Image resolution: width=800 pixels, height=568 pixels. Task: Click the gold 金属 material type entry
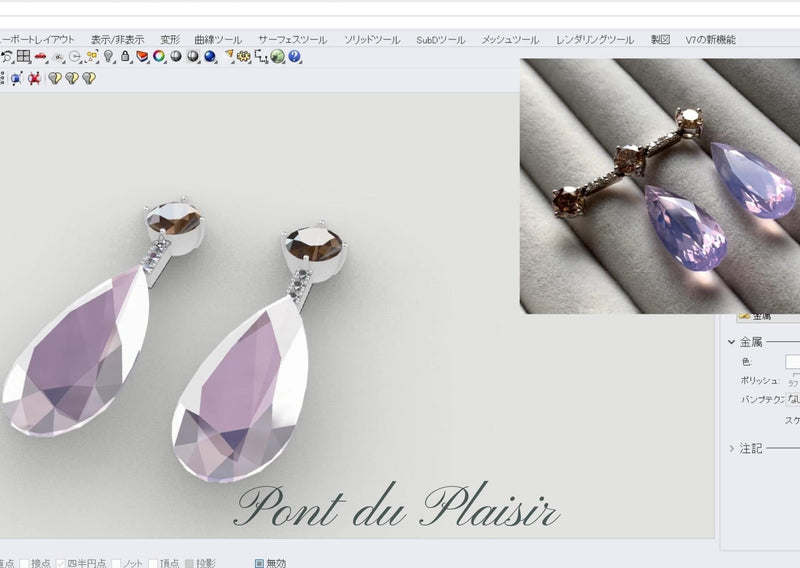click(768, 316)
